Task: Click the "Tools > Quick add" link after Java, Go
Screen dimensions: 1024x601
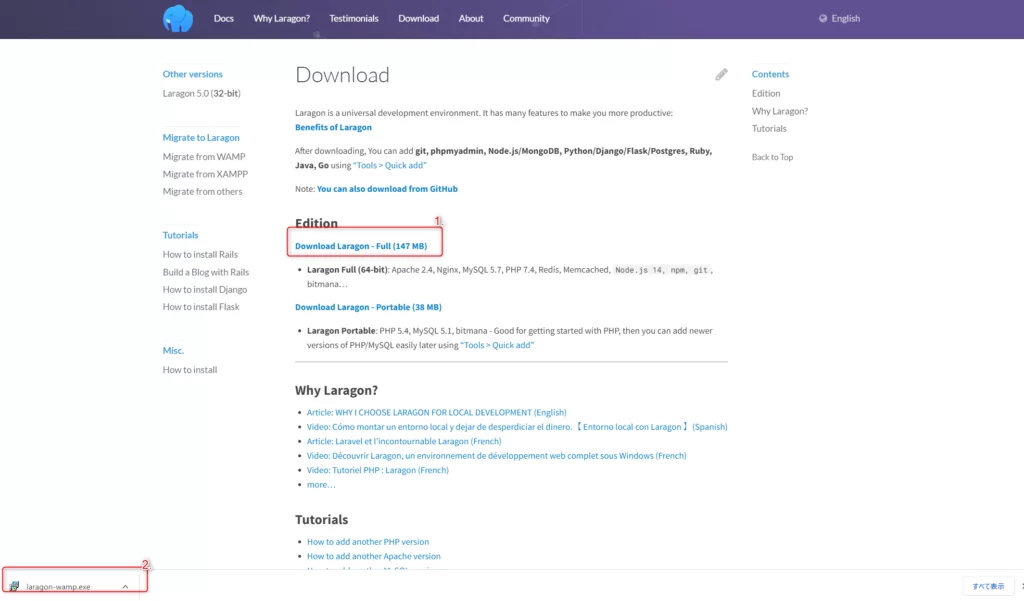Action: pos(390,165)
